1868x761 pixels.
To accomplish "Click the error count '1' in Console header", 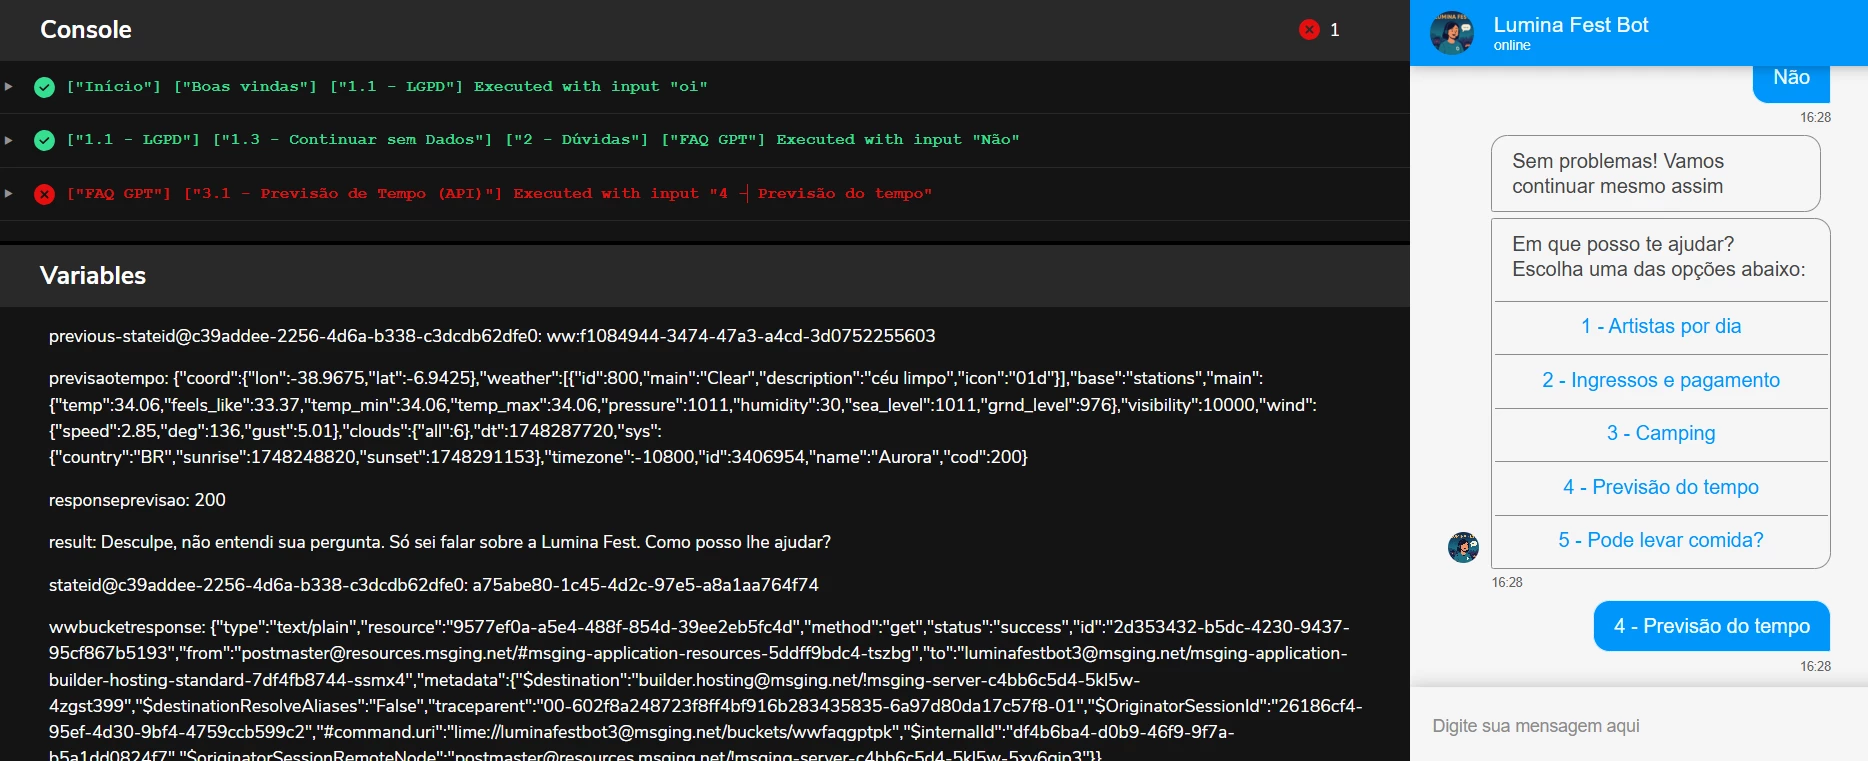I will [1335, 30].
